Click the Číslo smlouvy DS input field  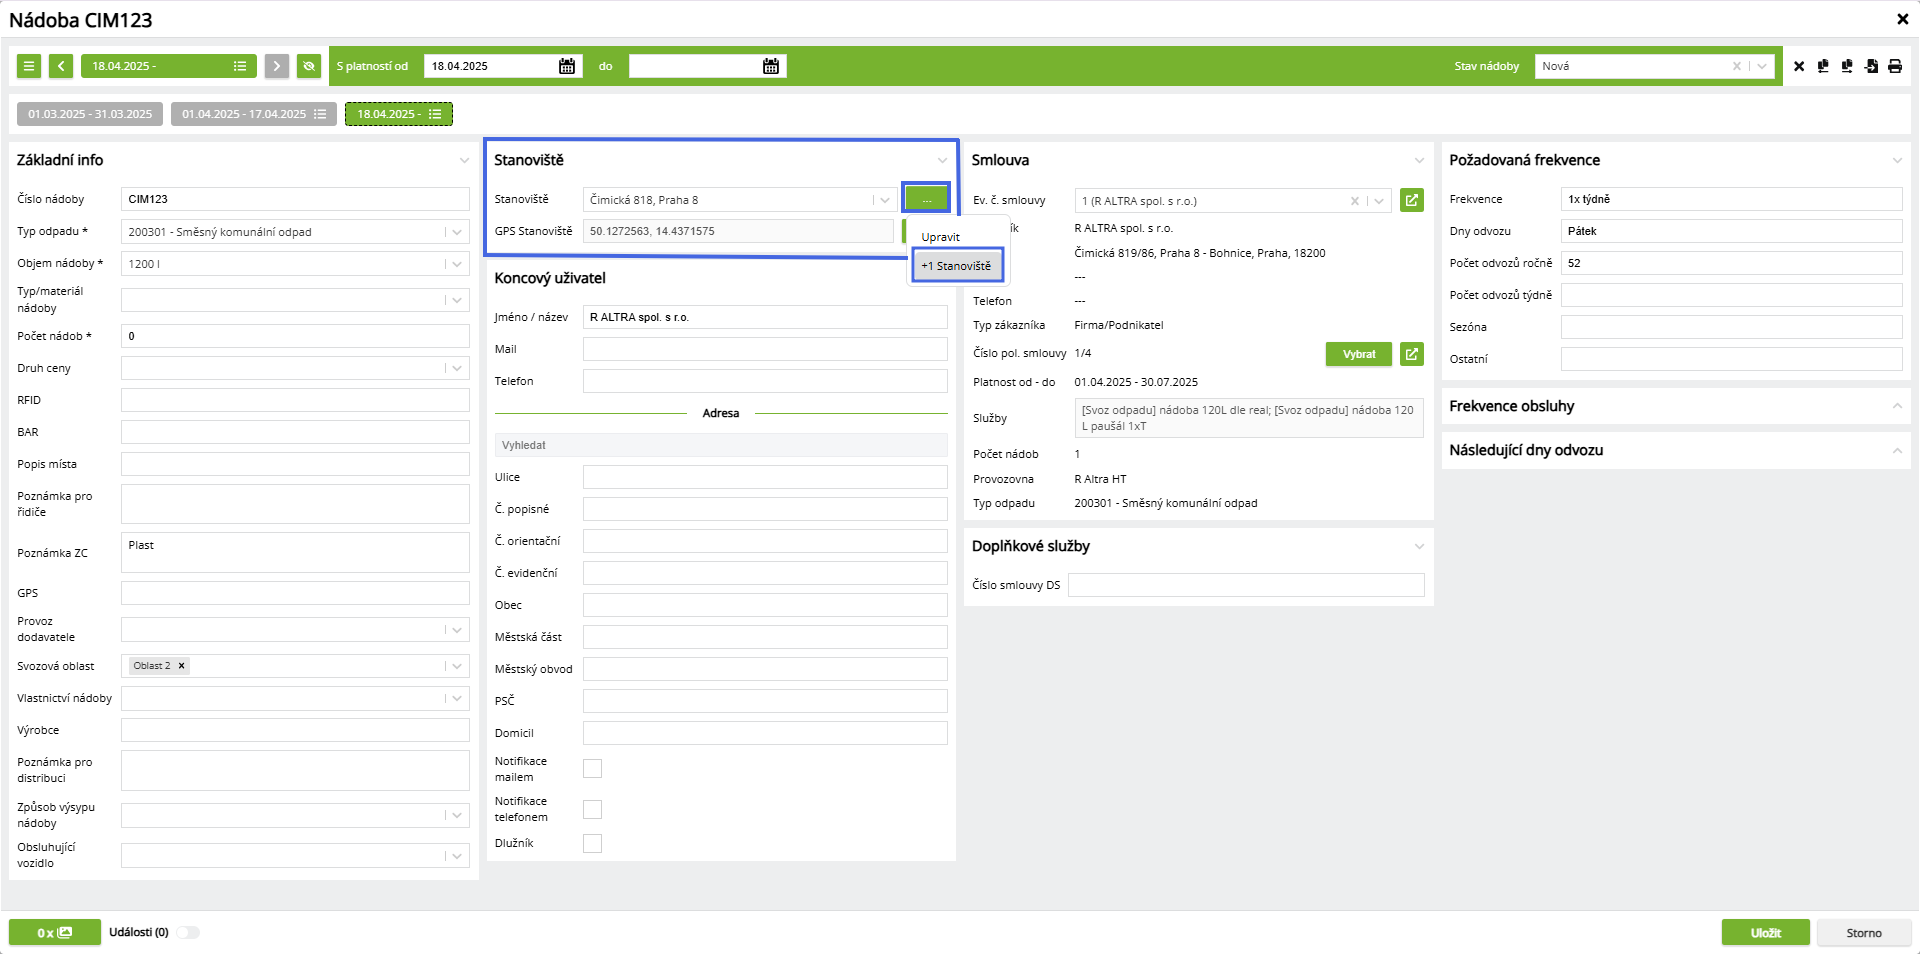[x=1246, y=585]
